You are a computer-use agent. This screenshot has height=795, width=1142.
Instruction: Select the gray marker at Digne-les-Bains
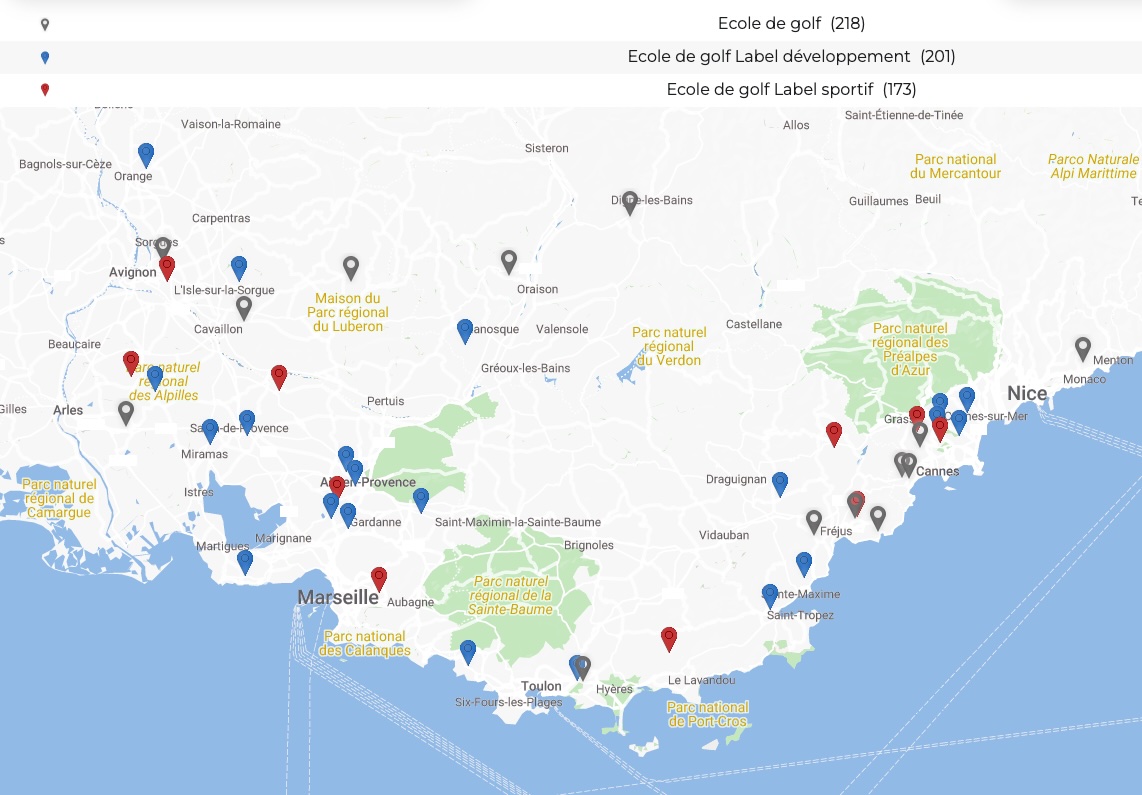tap(629, 202)
